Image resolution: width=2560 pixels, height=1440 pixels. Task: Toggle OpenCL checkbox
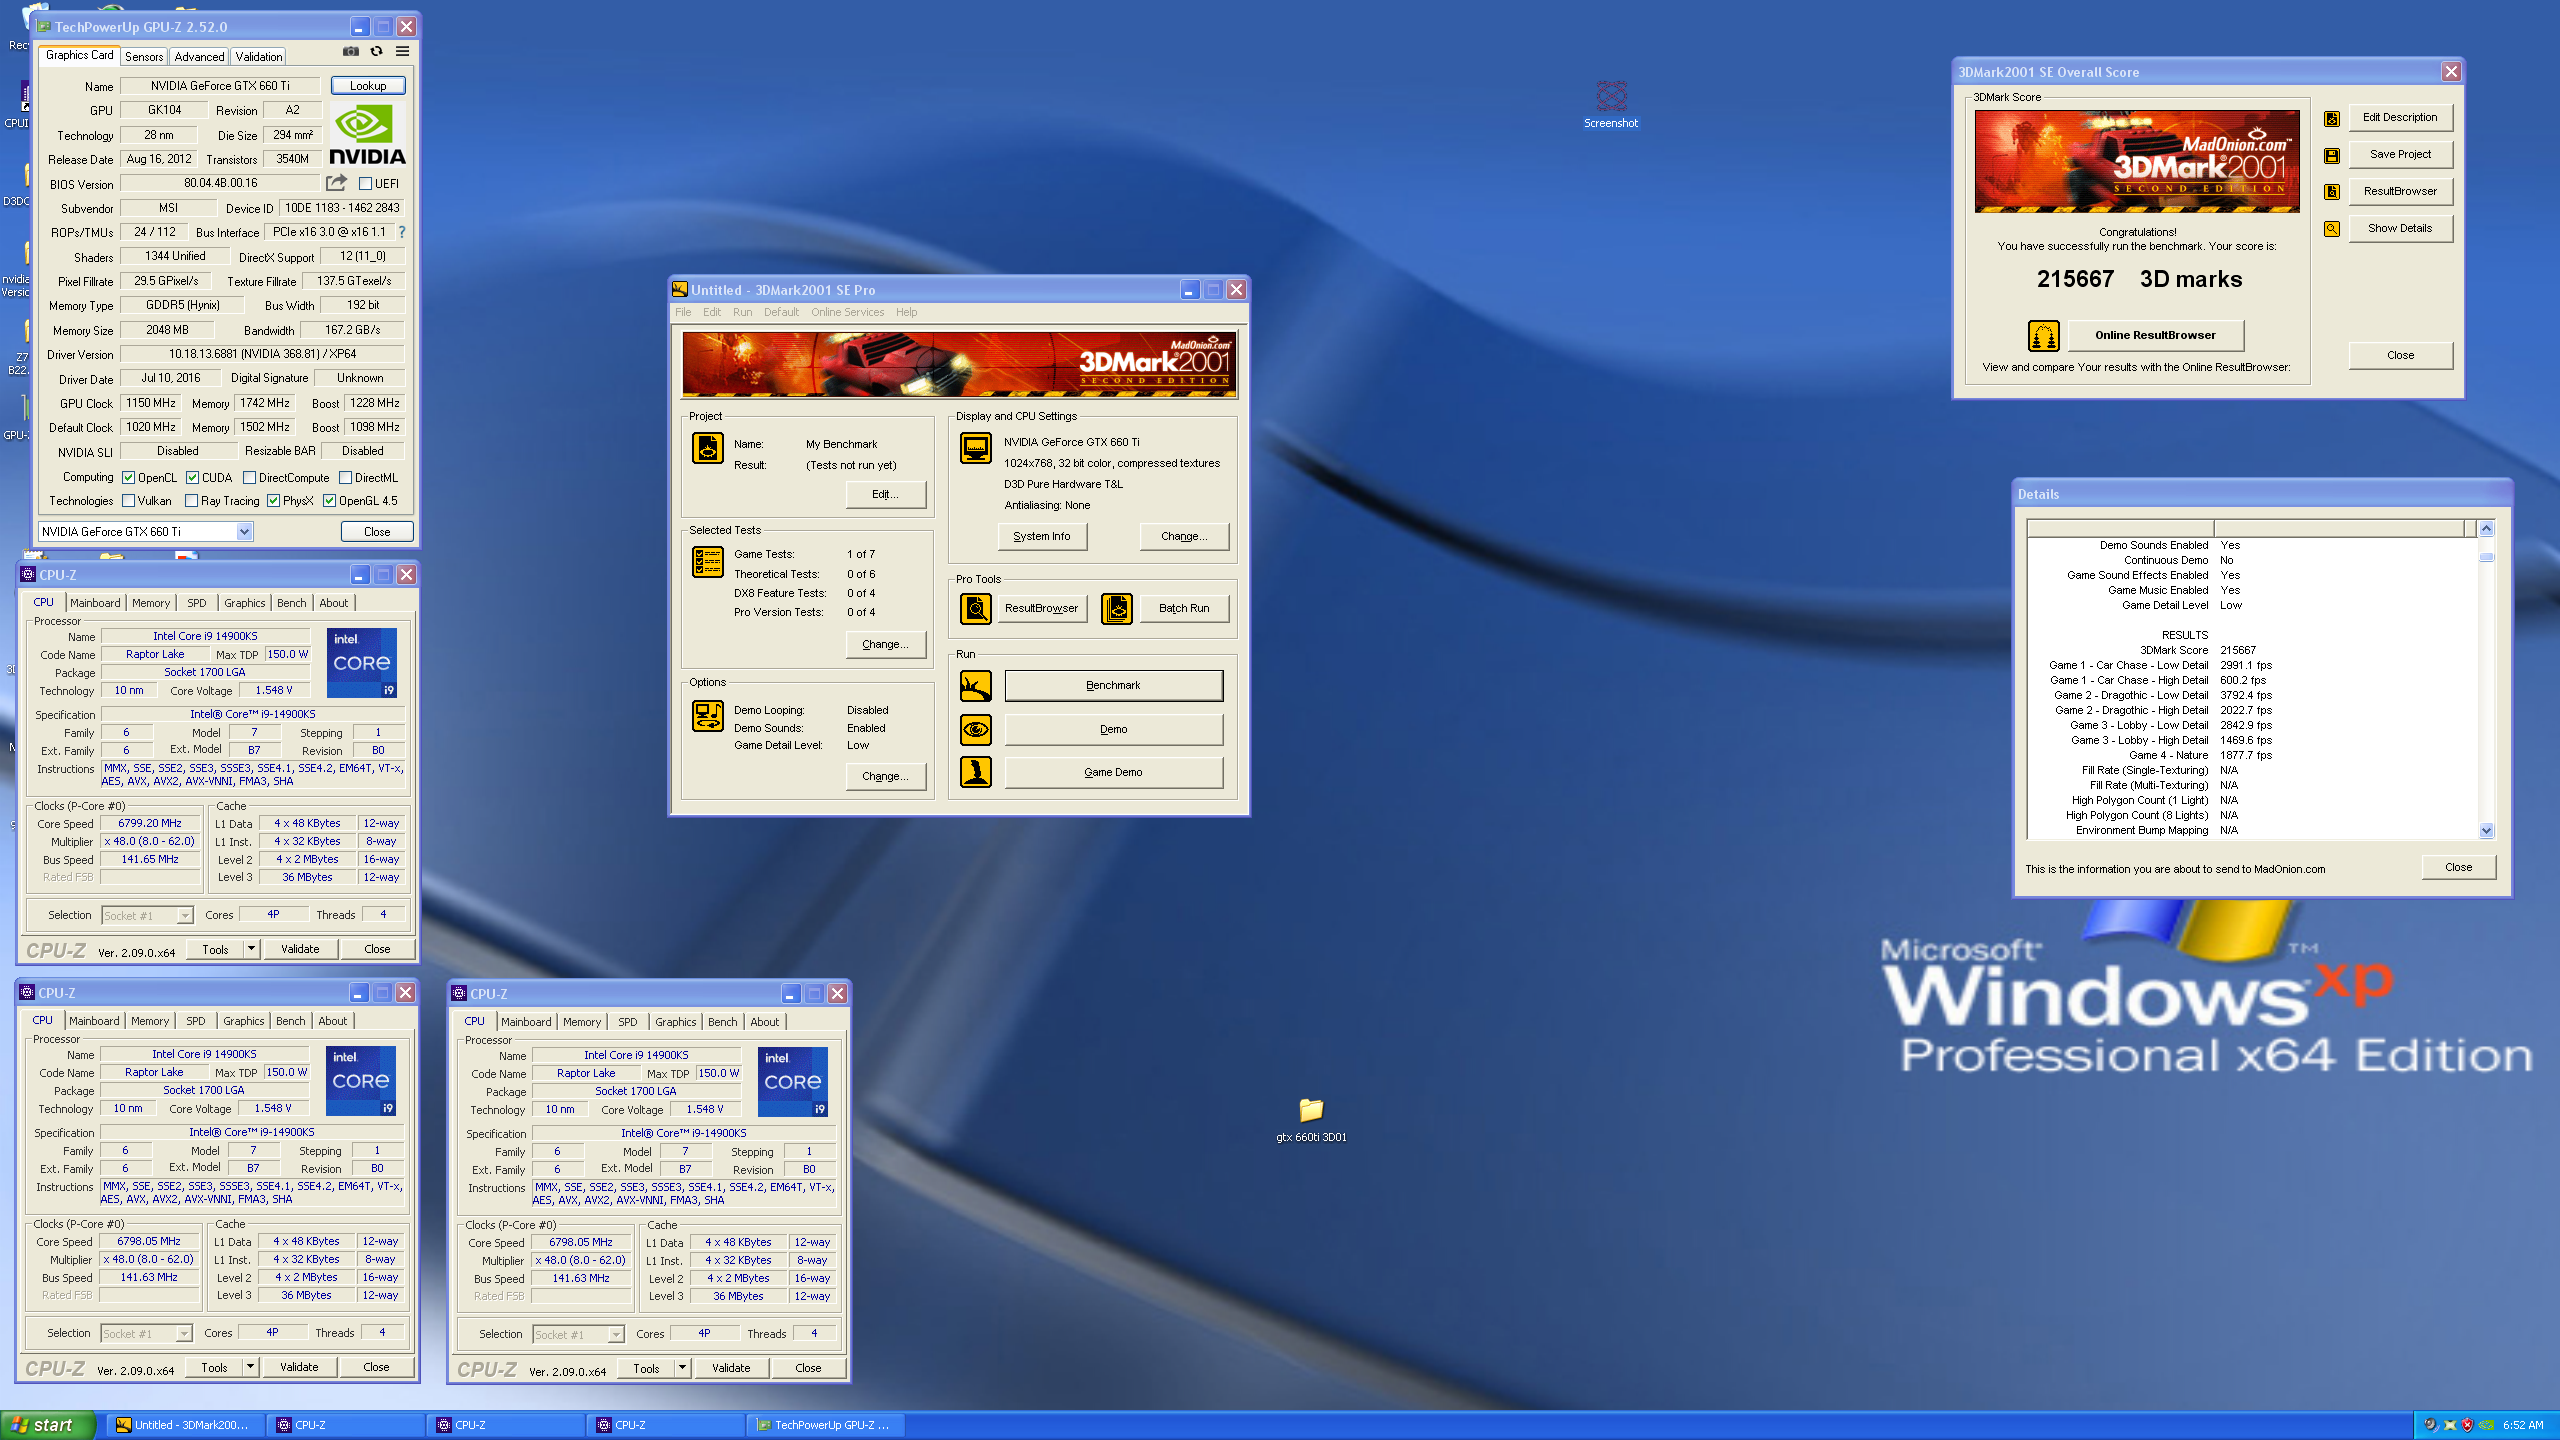tap(128, 477)
